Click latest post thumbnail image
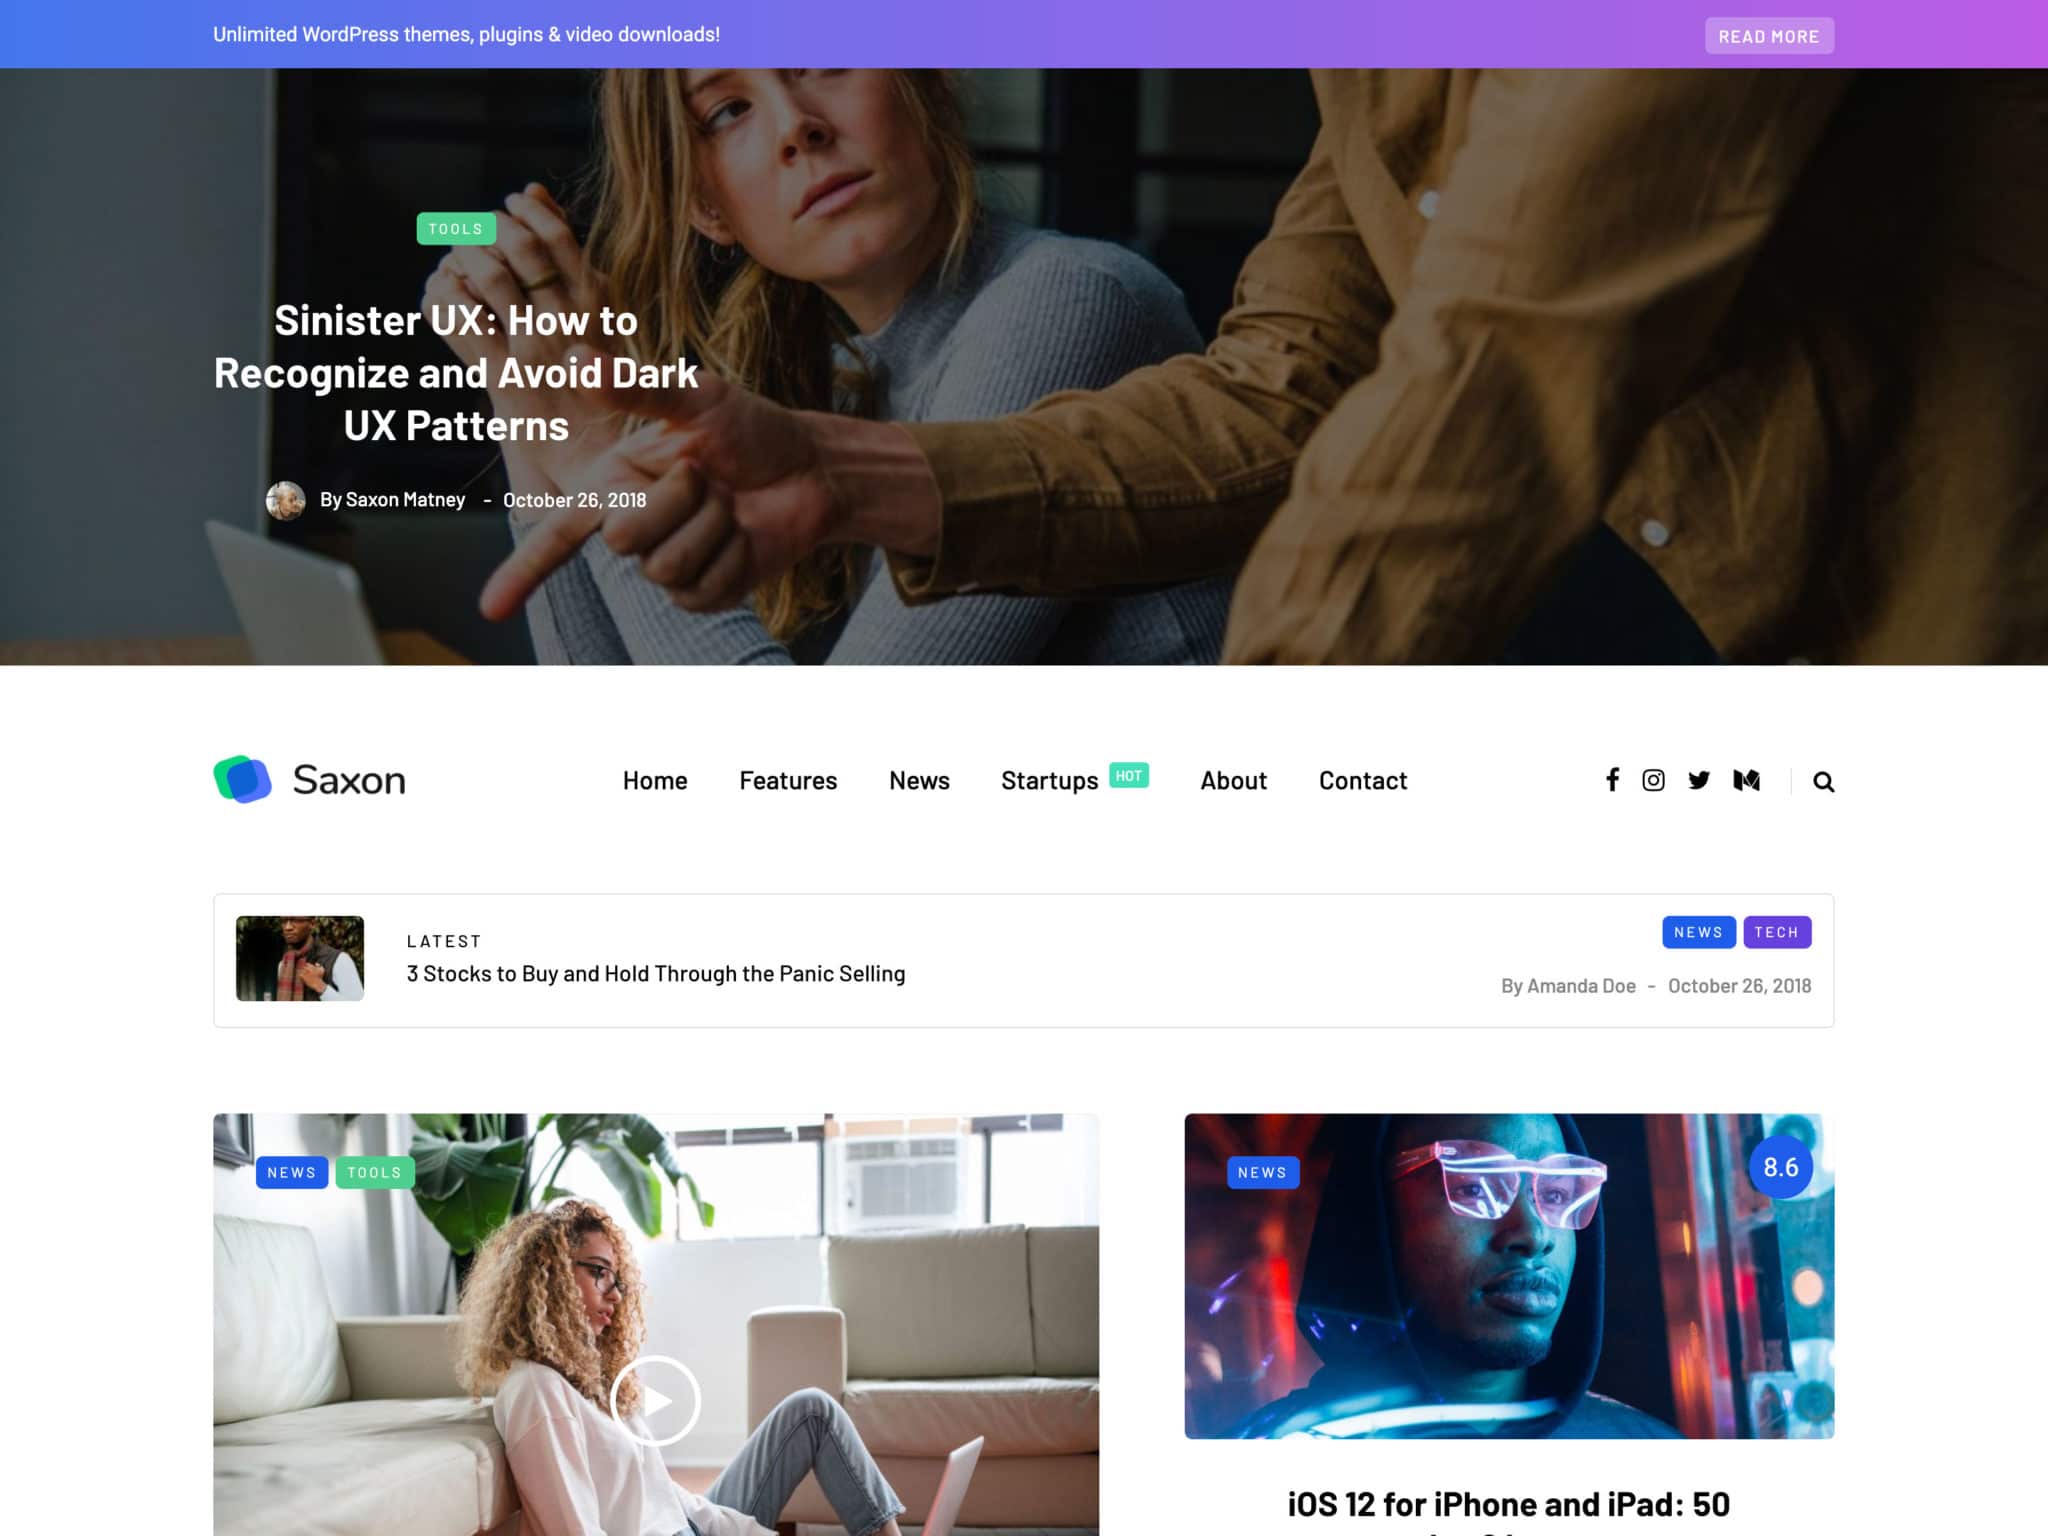The height and width of the screenshot is (1536, 2048). [x=300, y=958]
